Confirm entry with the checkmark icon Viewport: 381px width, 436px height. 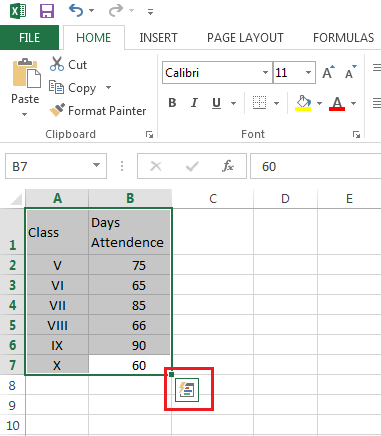pos(192,166)
